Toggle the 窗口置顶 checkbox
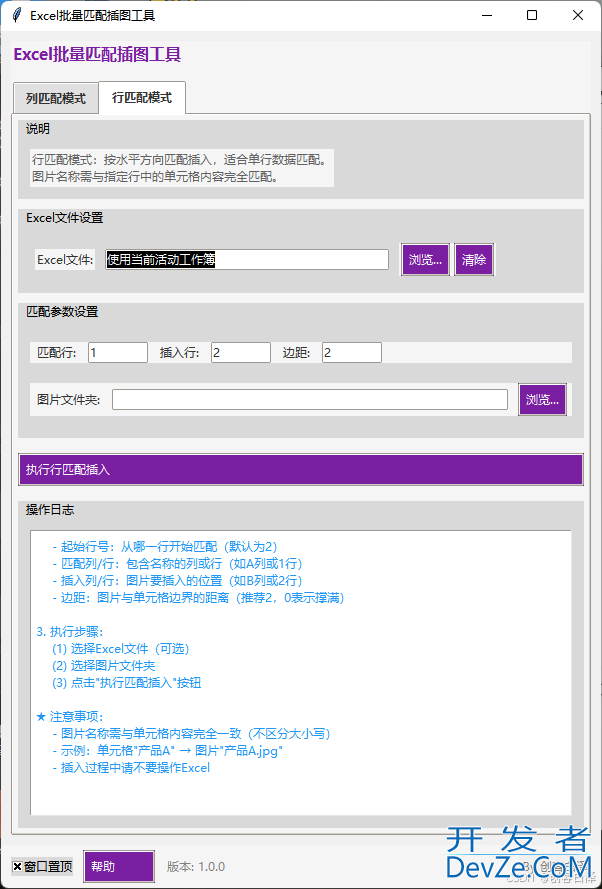The width and height of the screenshot is (602, 889). point(43,867)
